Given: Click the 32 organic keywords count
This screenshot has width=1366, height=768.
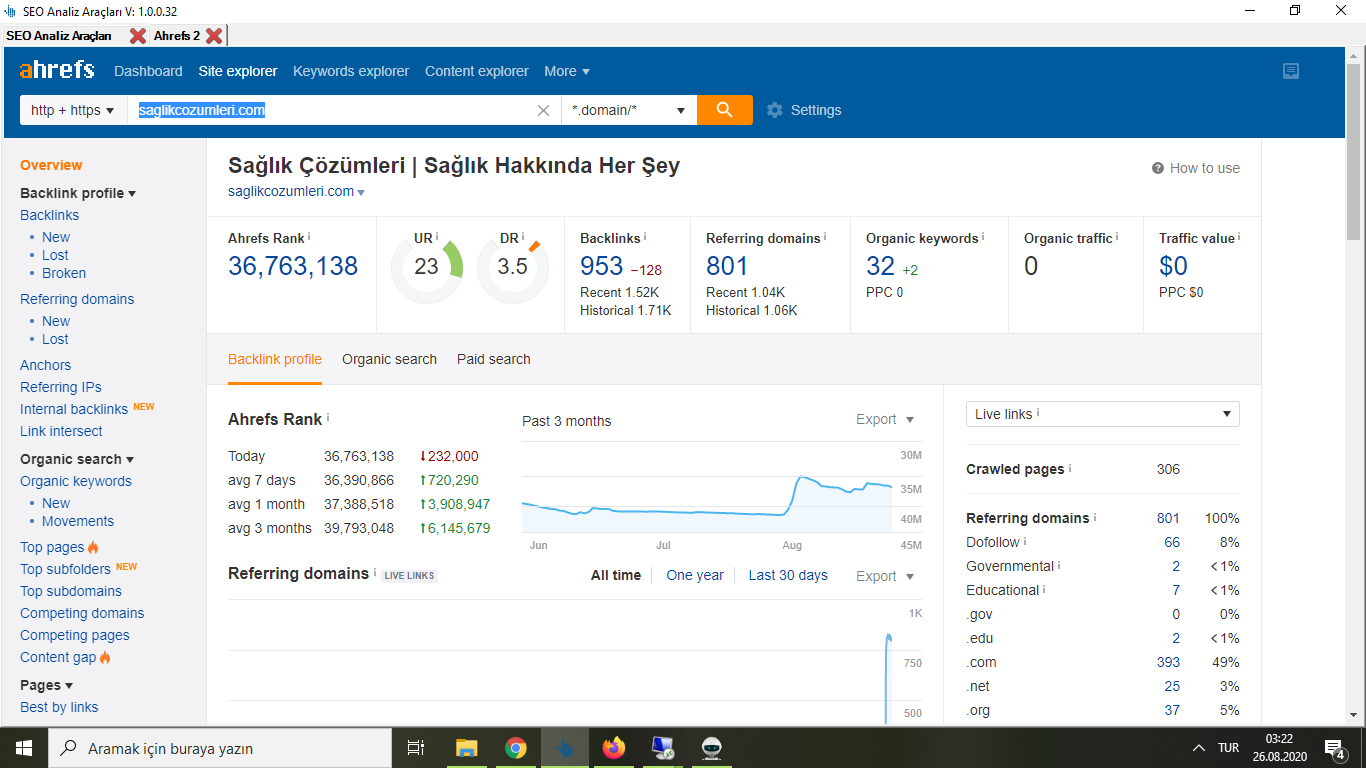Looking at the screenshot, I should point(880,266).
